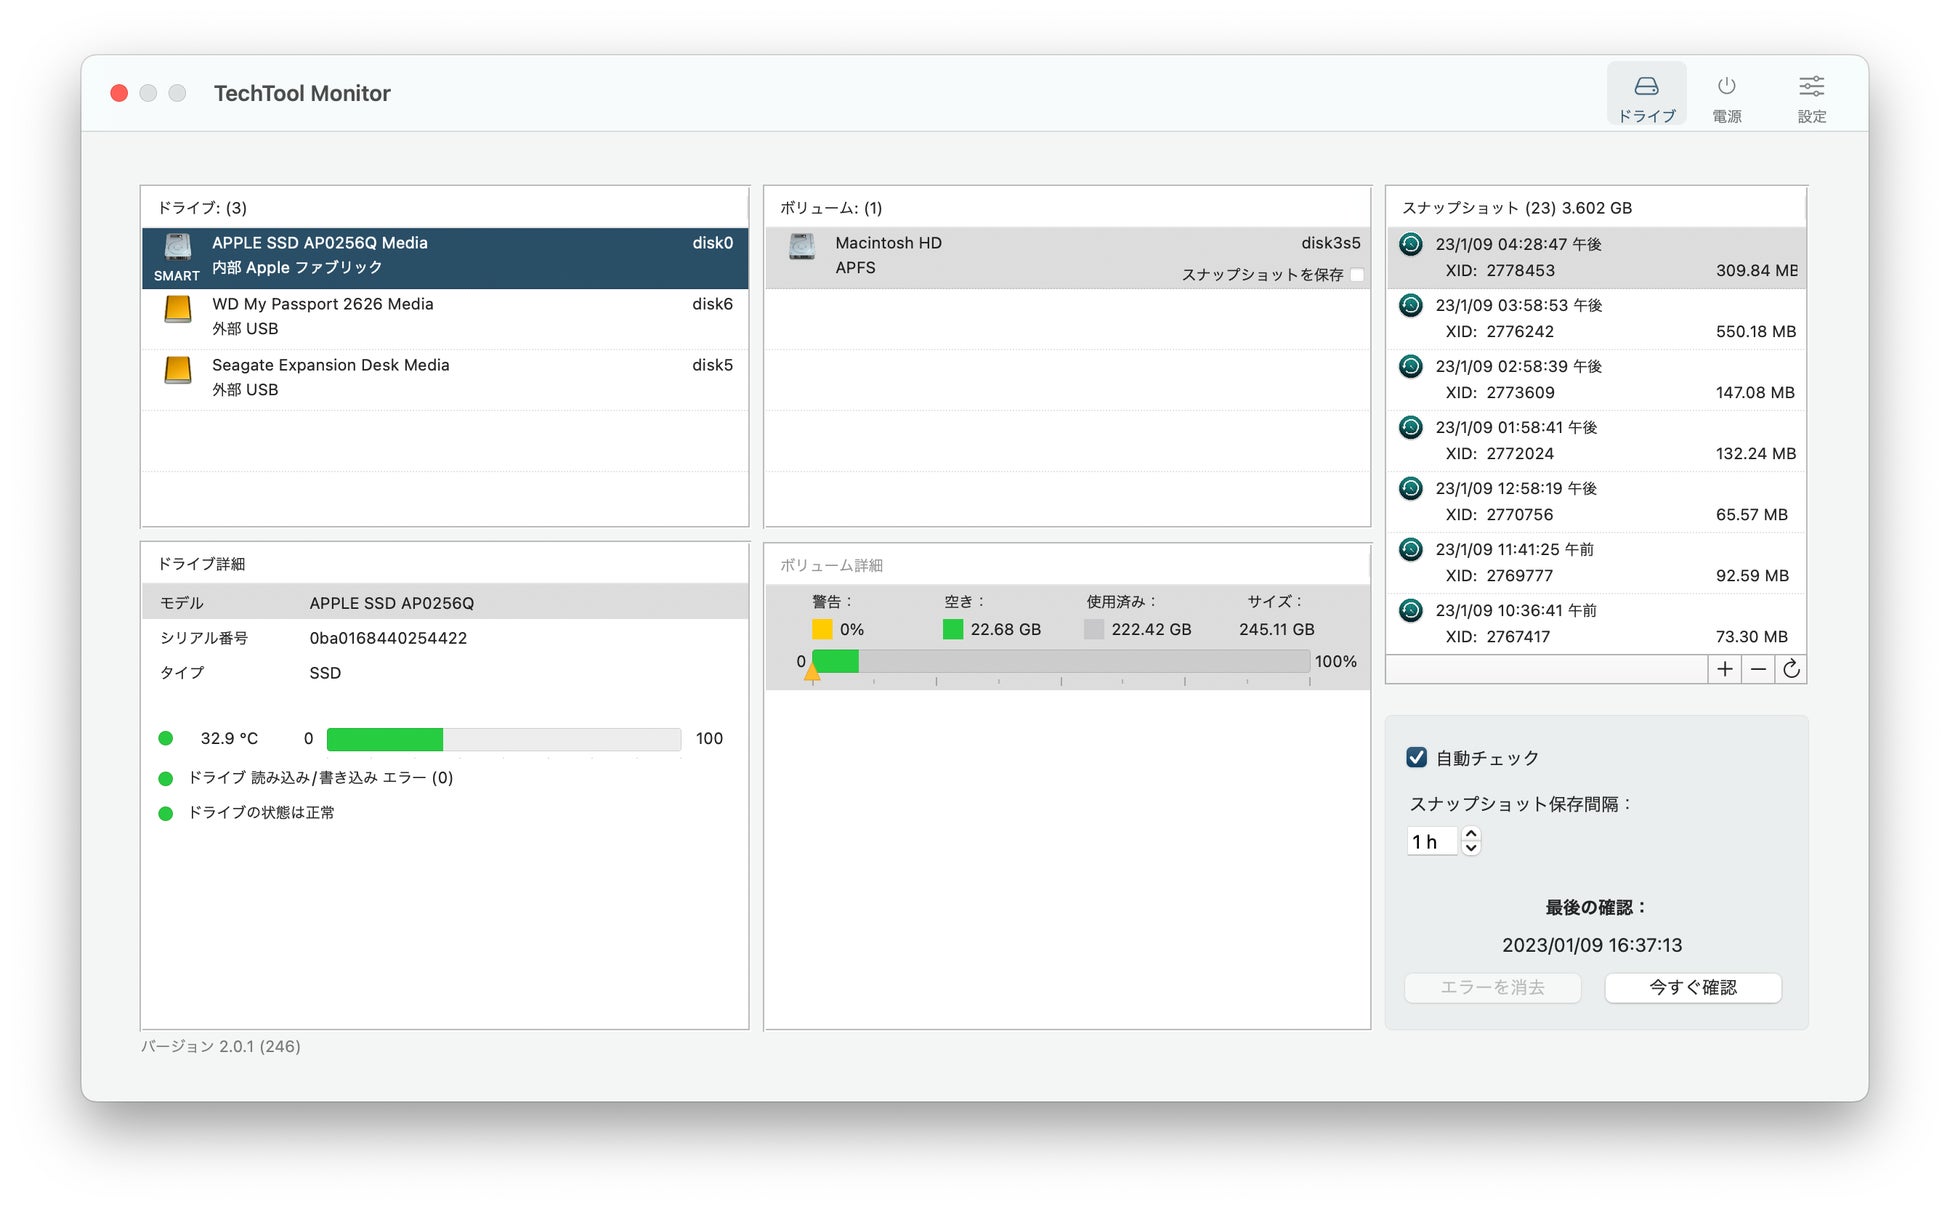Open the 設定 (Settings) pane icon
The height and width of the screenshot is (1209, 1950).
[1811, 95]
